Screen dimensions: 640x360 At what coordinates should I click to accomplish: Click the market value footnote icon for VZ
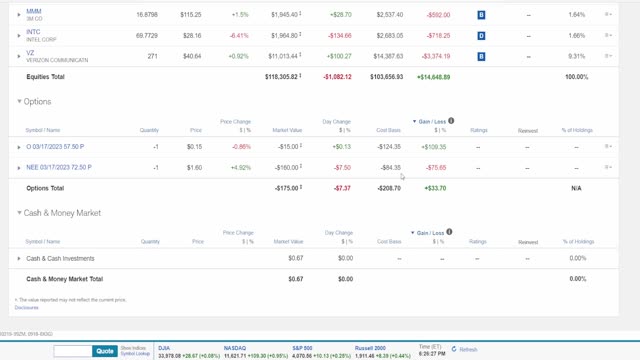[x=300, y=55]
